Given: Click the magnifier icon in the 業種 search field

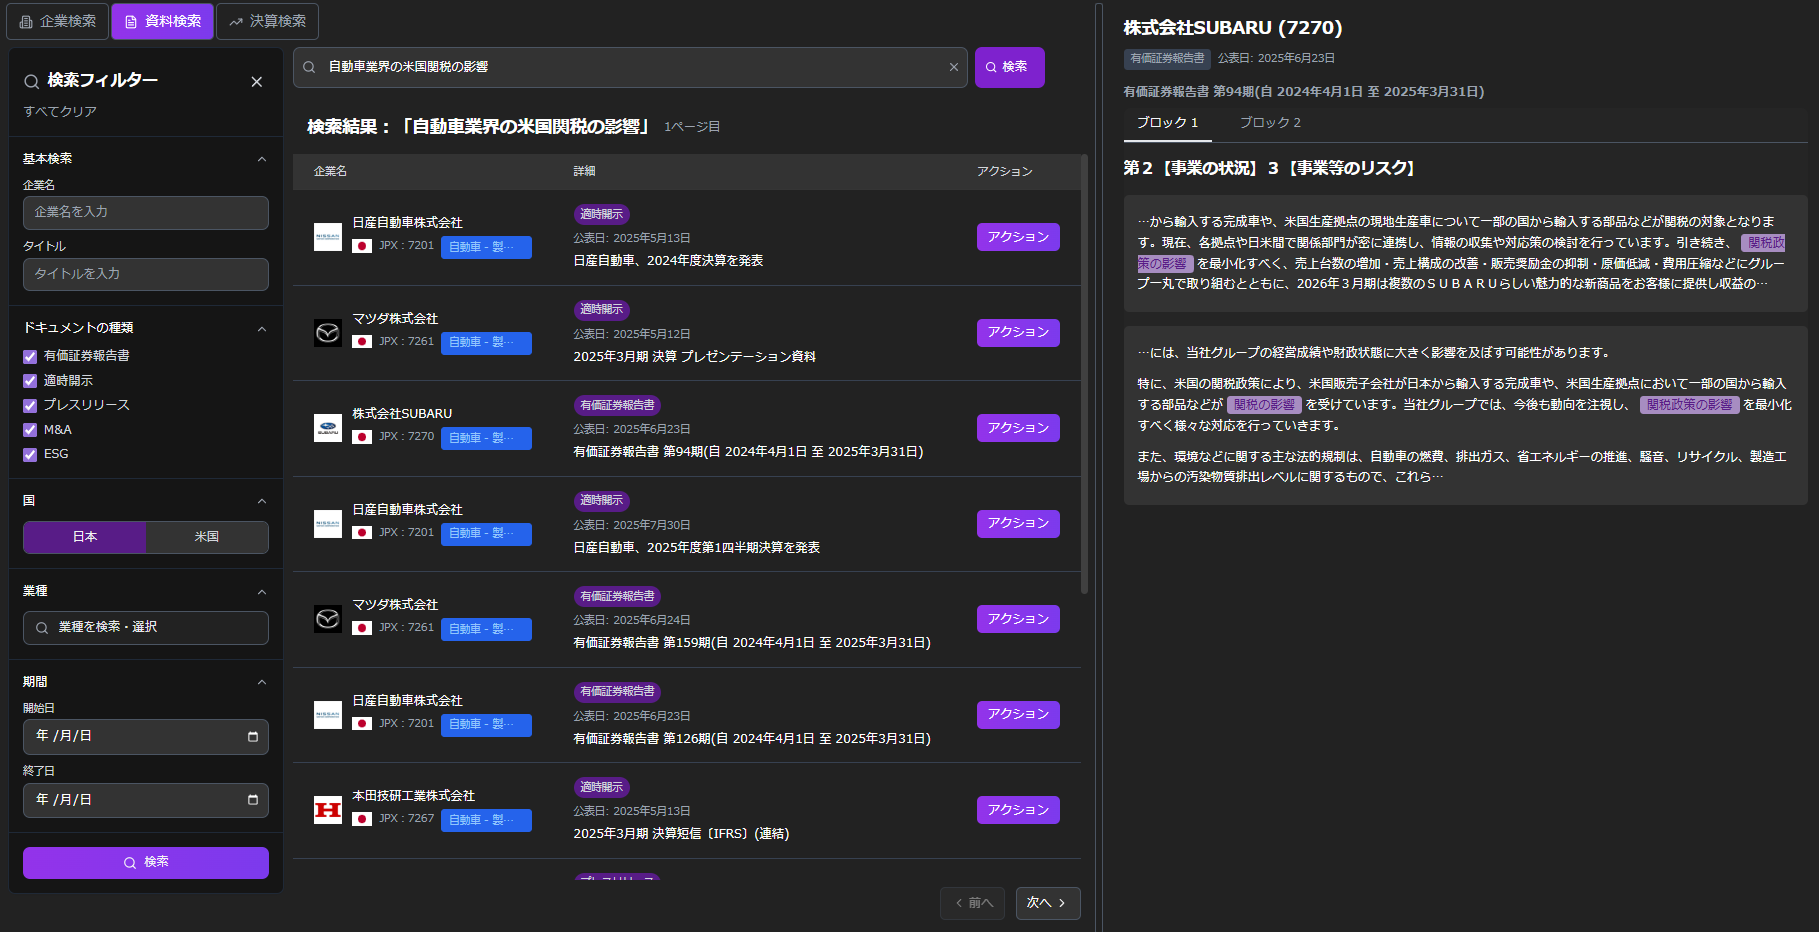Looking at the screenshot, I should coord(42,628).
